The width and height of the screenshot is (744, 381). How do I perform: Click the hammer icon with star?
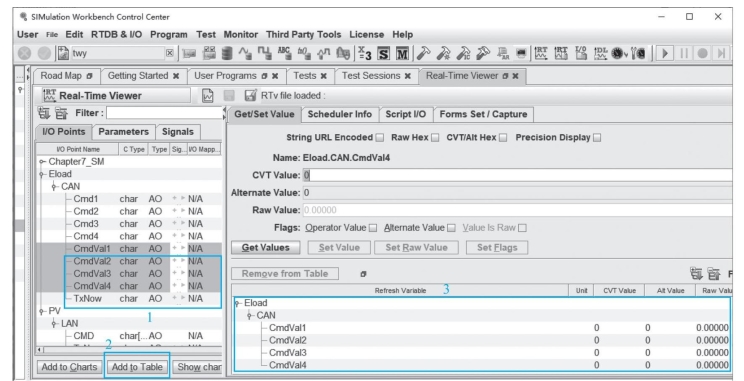(x=444, y=54)
